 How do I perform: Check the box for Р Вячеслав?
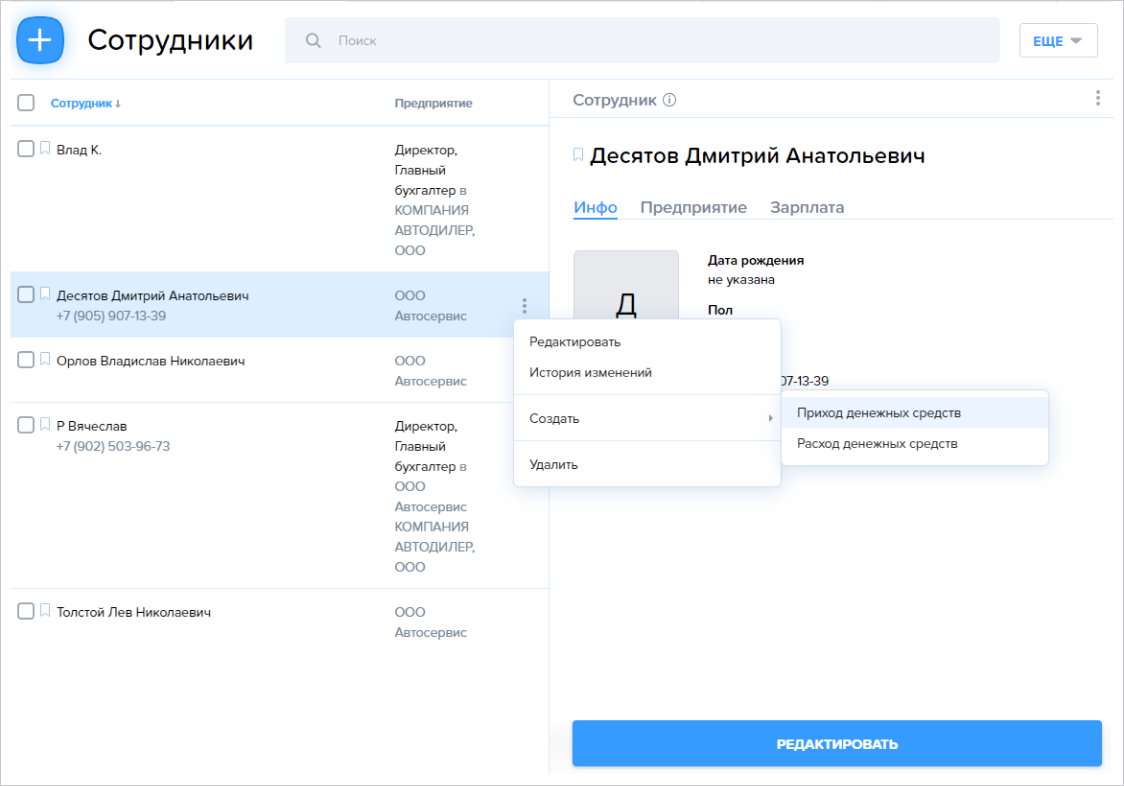pos(26,425)
